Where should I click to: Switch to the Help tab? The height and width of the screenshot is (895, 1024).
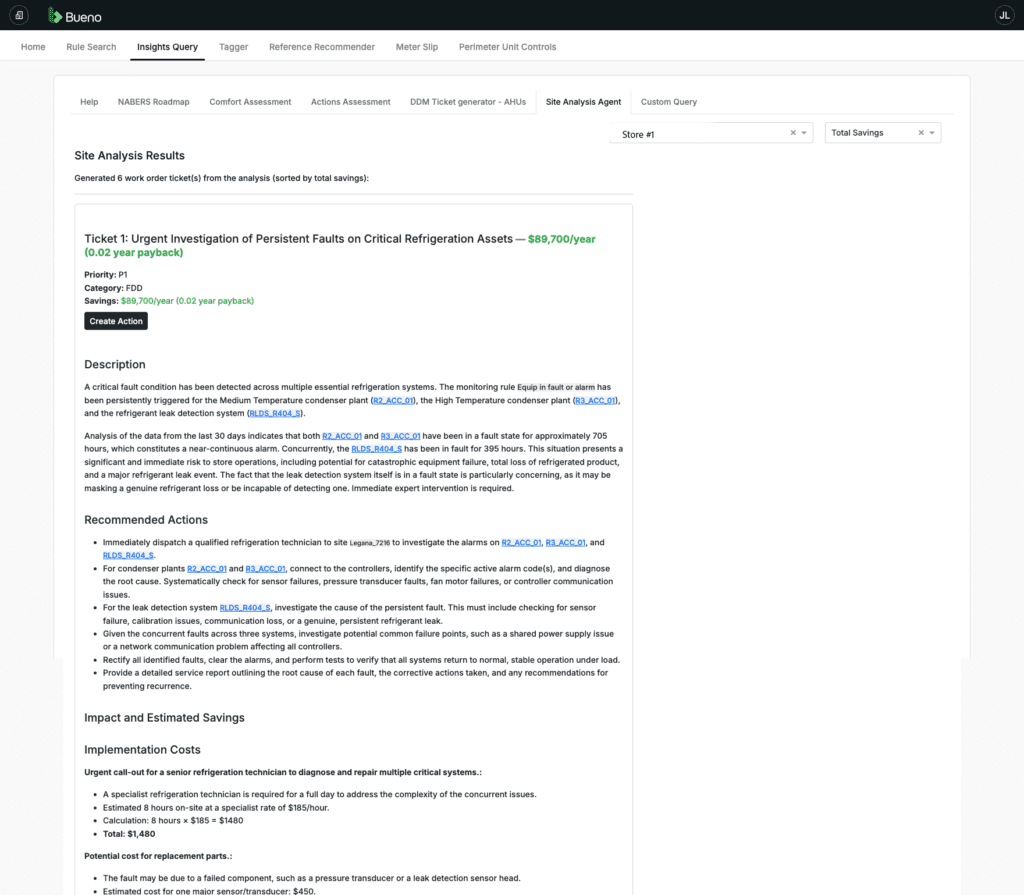coord(89,102)
